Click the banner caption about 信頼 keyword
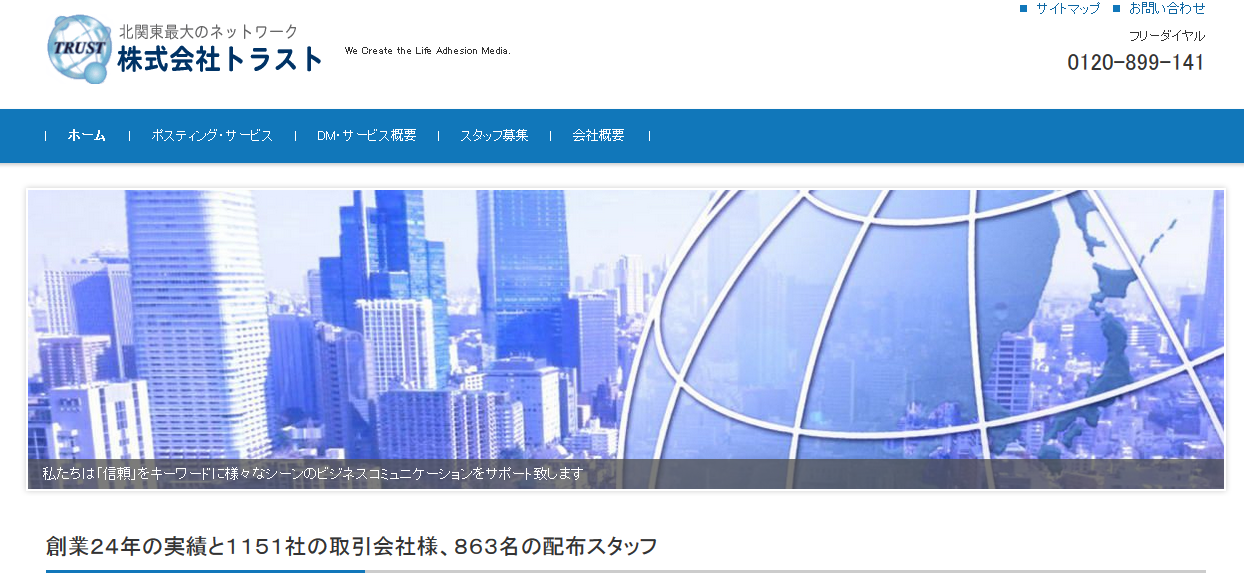The width and height of the screenshot is (1244, 585). 312,474
